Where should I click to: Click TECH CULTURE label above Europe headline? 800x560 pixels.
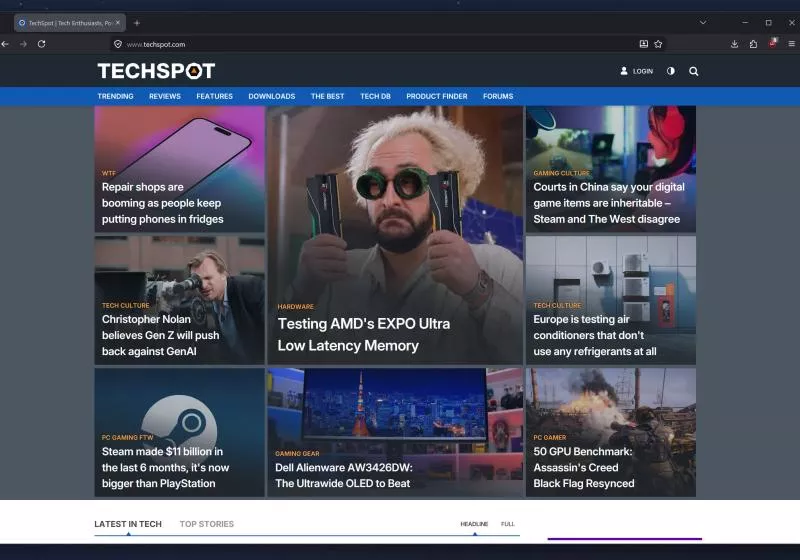point(557,305)
